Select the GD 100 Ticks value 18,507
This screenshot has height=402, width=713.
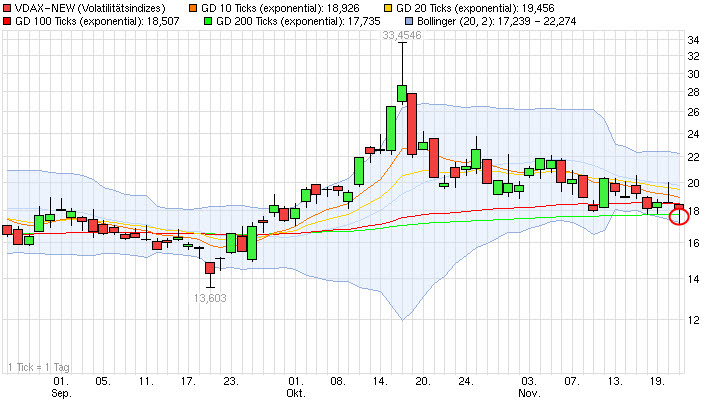click(x=163, y=21)
